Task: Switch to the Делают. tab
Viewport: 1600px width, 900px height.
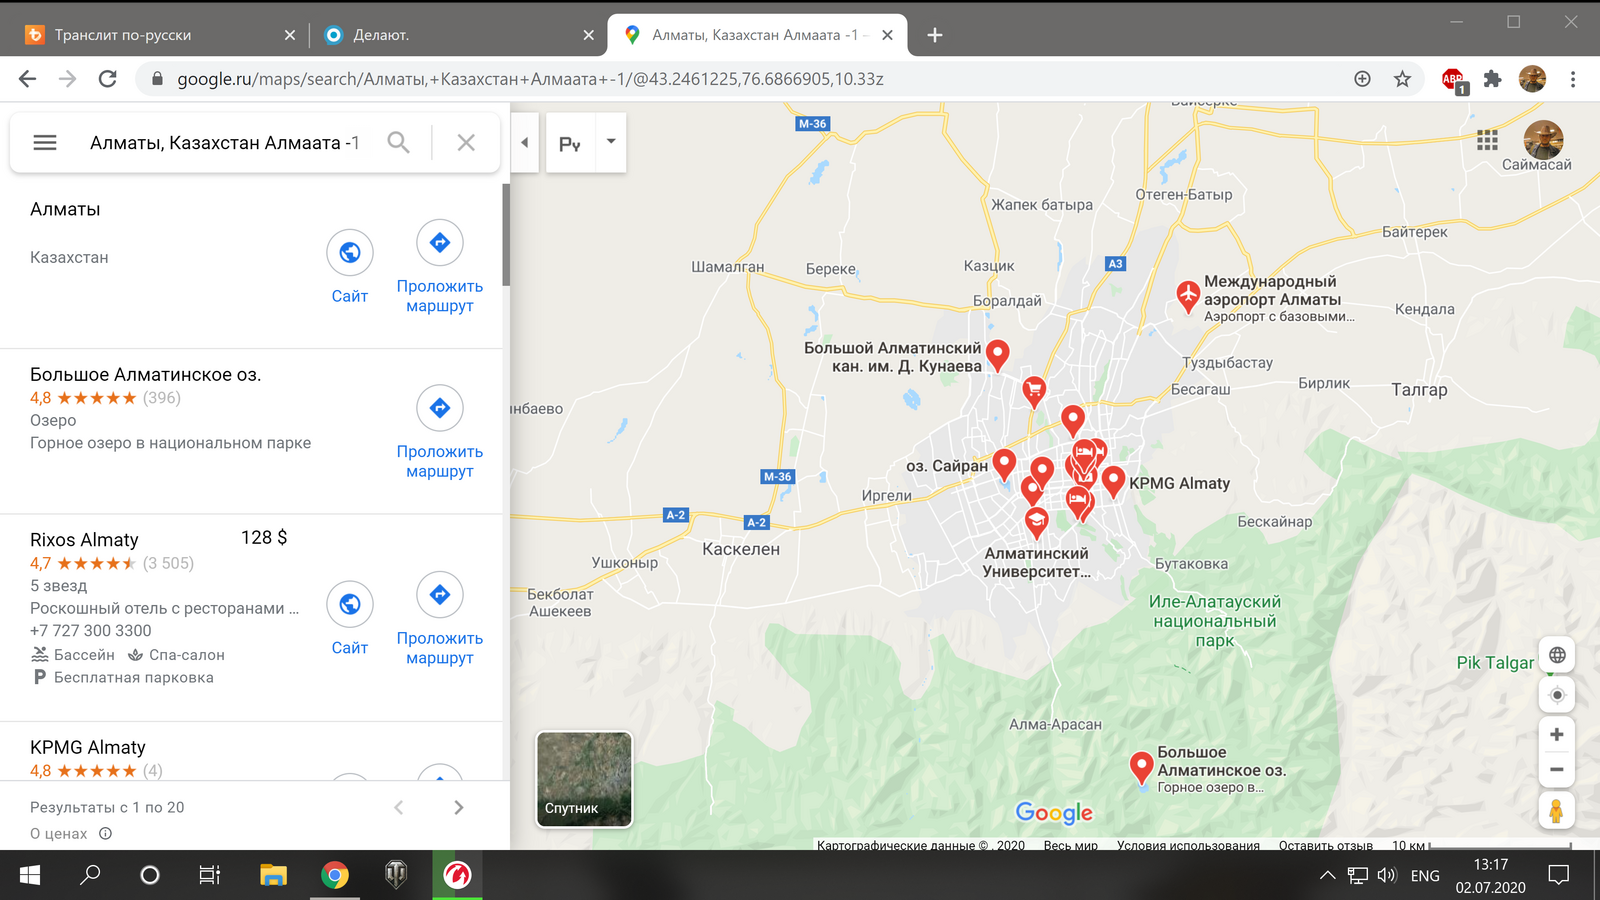Action: [x=457, y=35]
